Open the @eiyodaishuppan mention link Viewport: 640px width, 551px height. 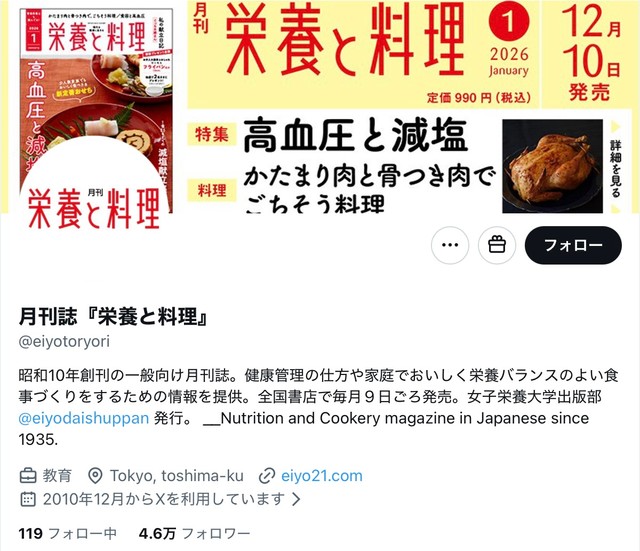click(84, 418)
